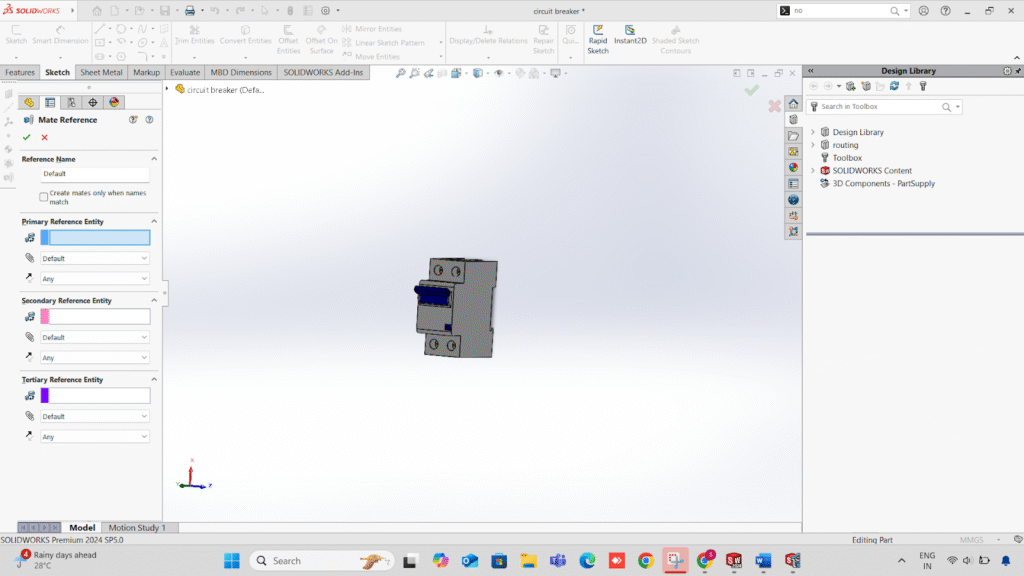Open the ConfigurationManager tab icon
1024x576 pixels.
click(x=71, y=102)
